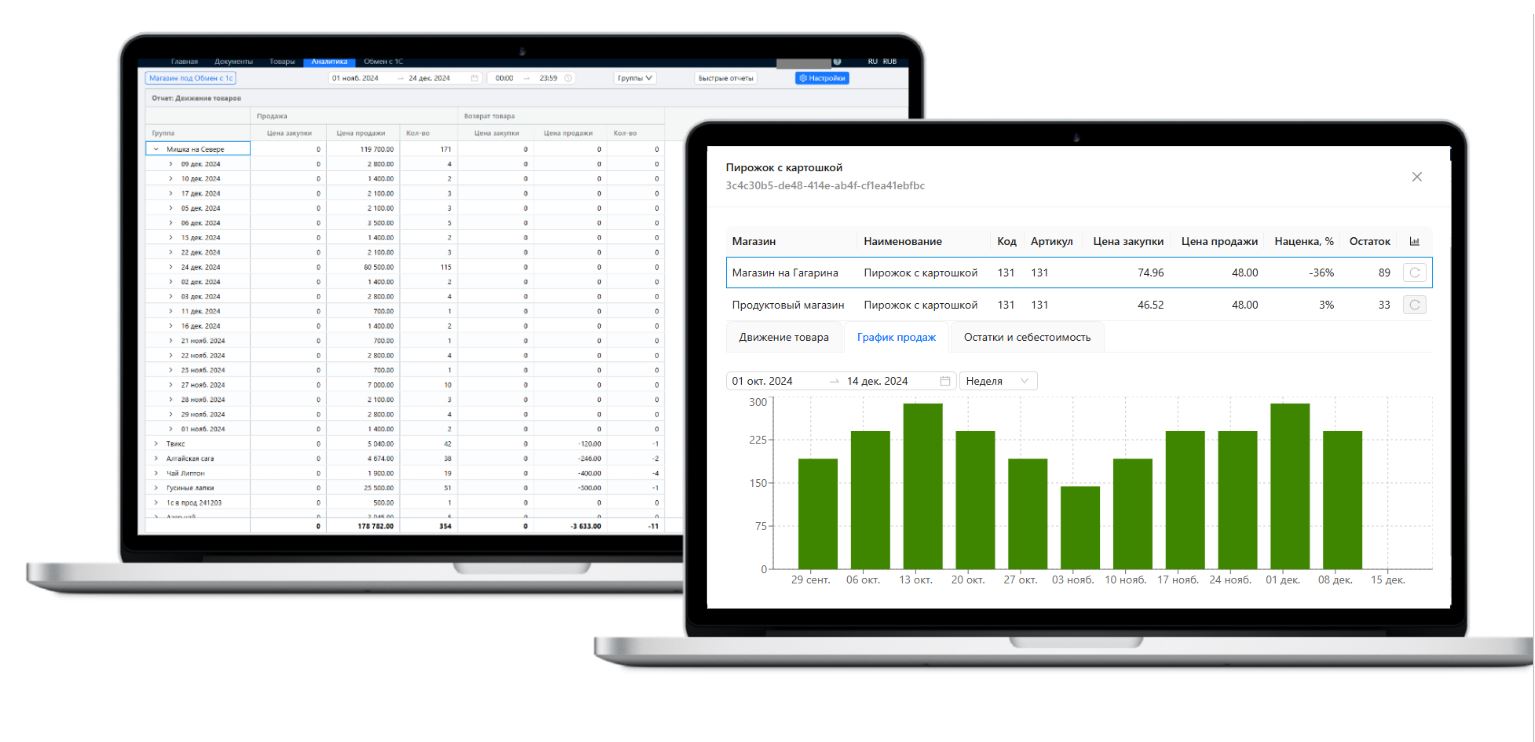
Task: Open the Обмен с 1С menu
Action: click(x=383, y=62)
